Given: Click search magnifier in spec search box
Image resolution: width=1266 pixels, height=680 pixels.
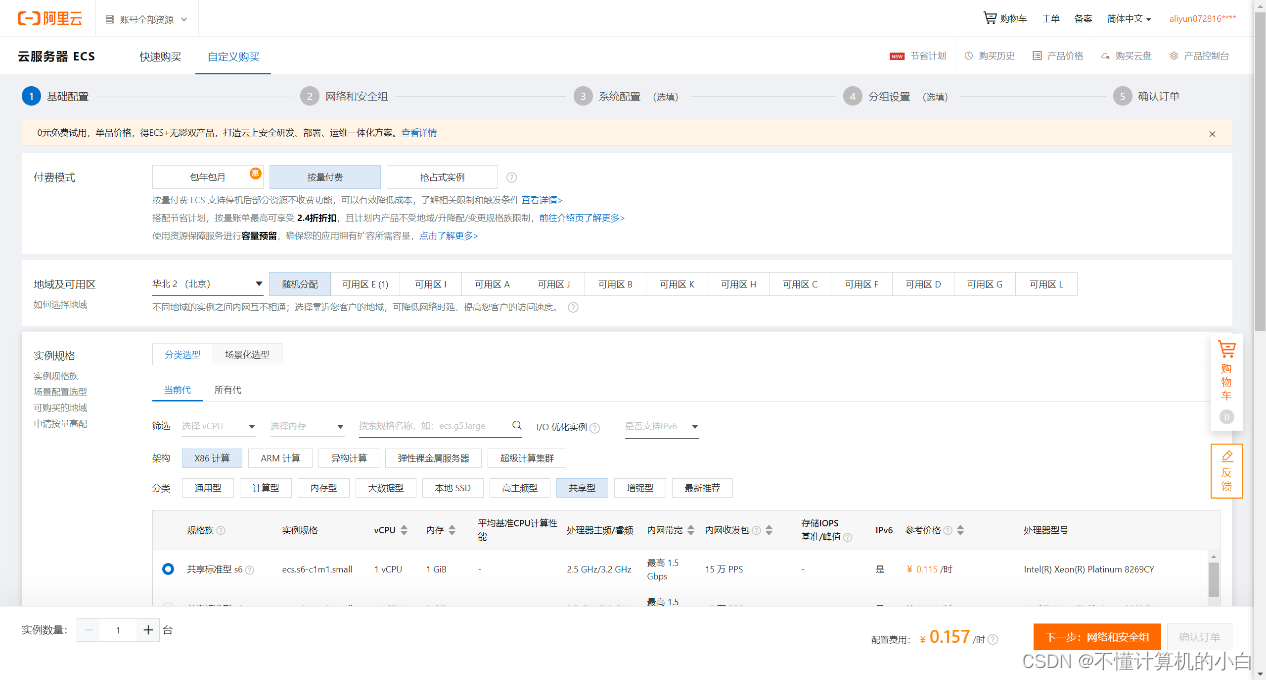Looking at the screenshot, I should (x=516, y=425).
